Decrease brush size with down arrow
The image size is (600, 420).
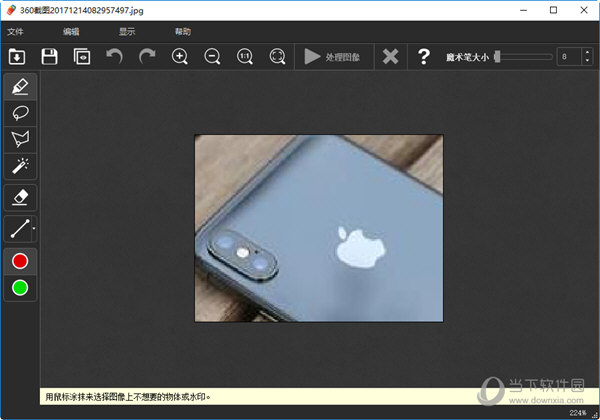pyautogui.click(x=587, y=61)
